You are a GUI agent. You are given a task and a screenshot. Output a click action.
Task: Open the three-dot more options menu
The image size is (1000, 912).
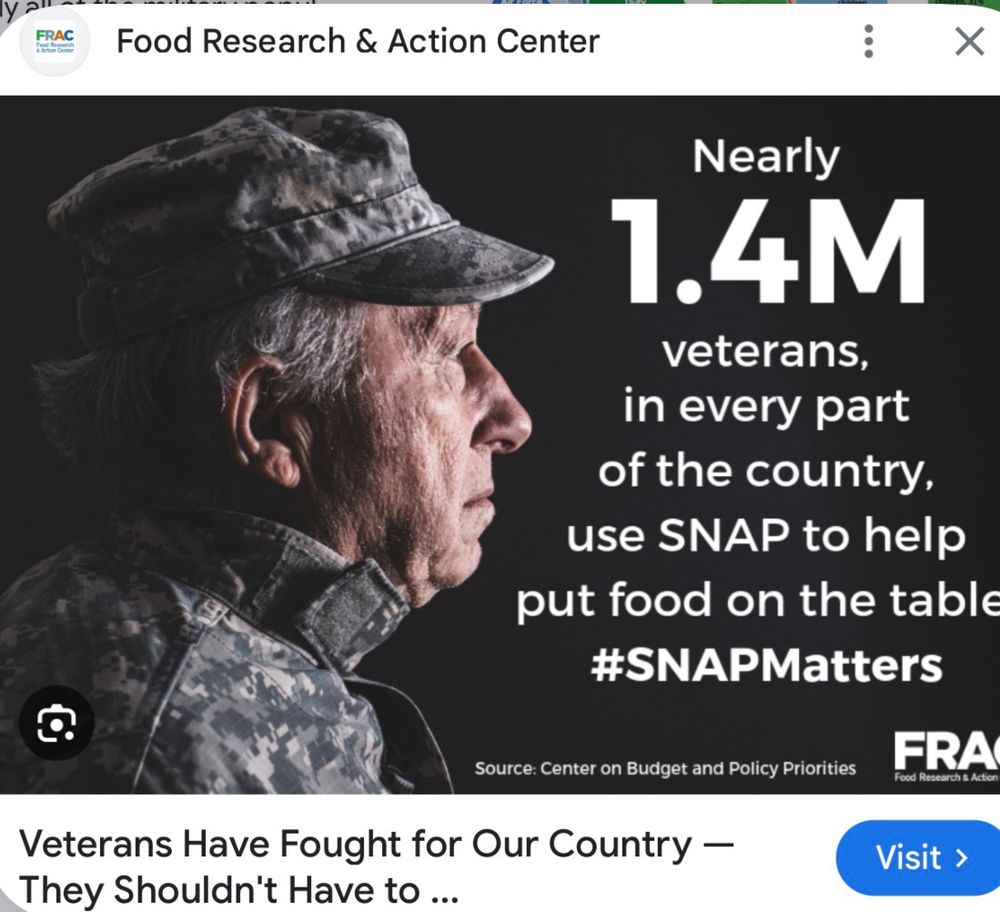(x=868, y=42)
